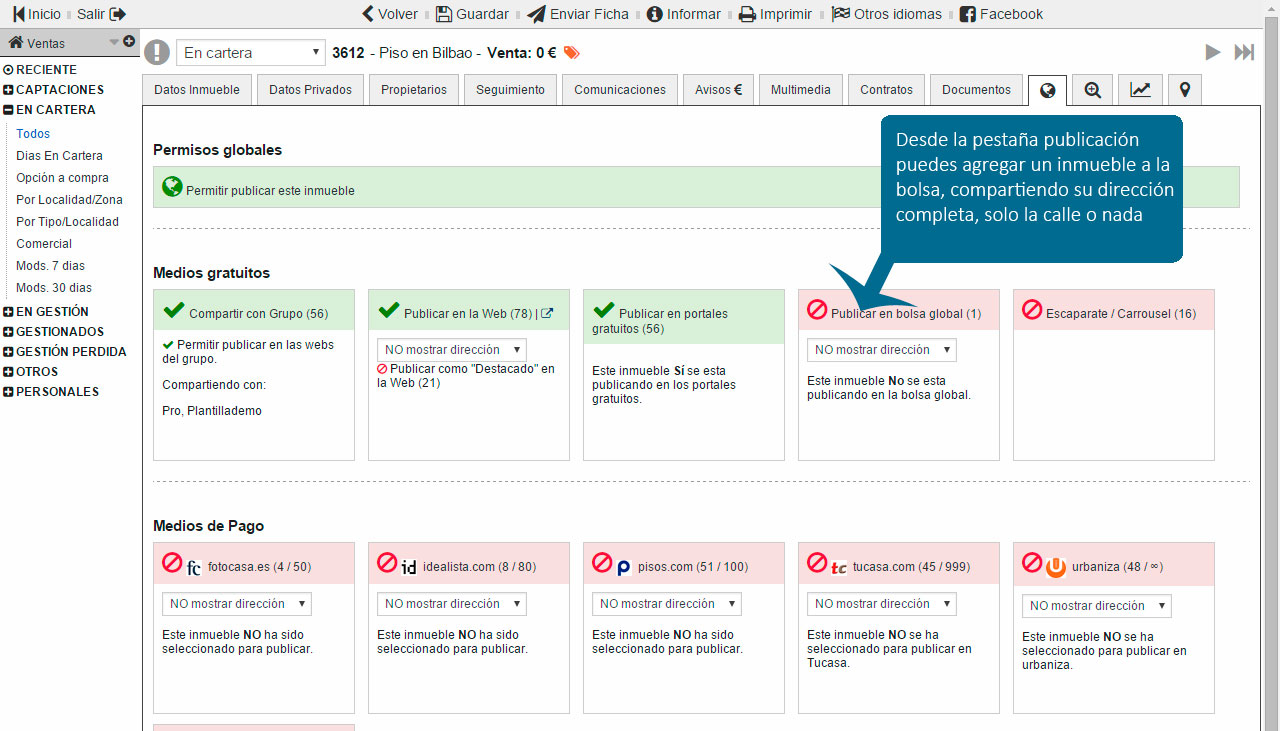
Task: Toggle Publicar como Destacado en la Web
Action: pos(382,369)
